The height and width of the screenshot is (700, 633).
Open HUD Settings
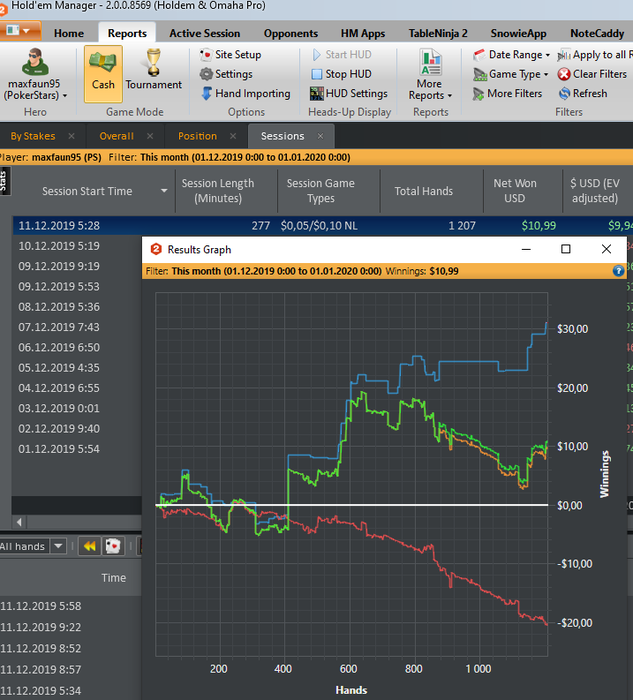pyautogui.click(x=349, y=93)
